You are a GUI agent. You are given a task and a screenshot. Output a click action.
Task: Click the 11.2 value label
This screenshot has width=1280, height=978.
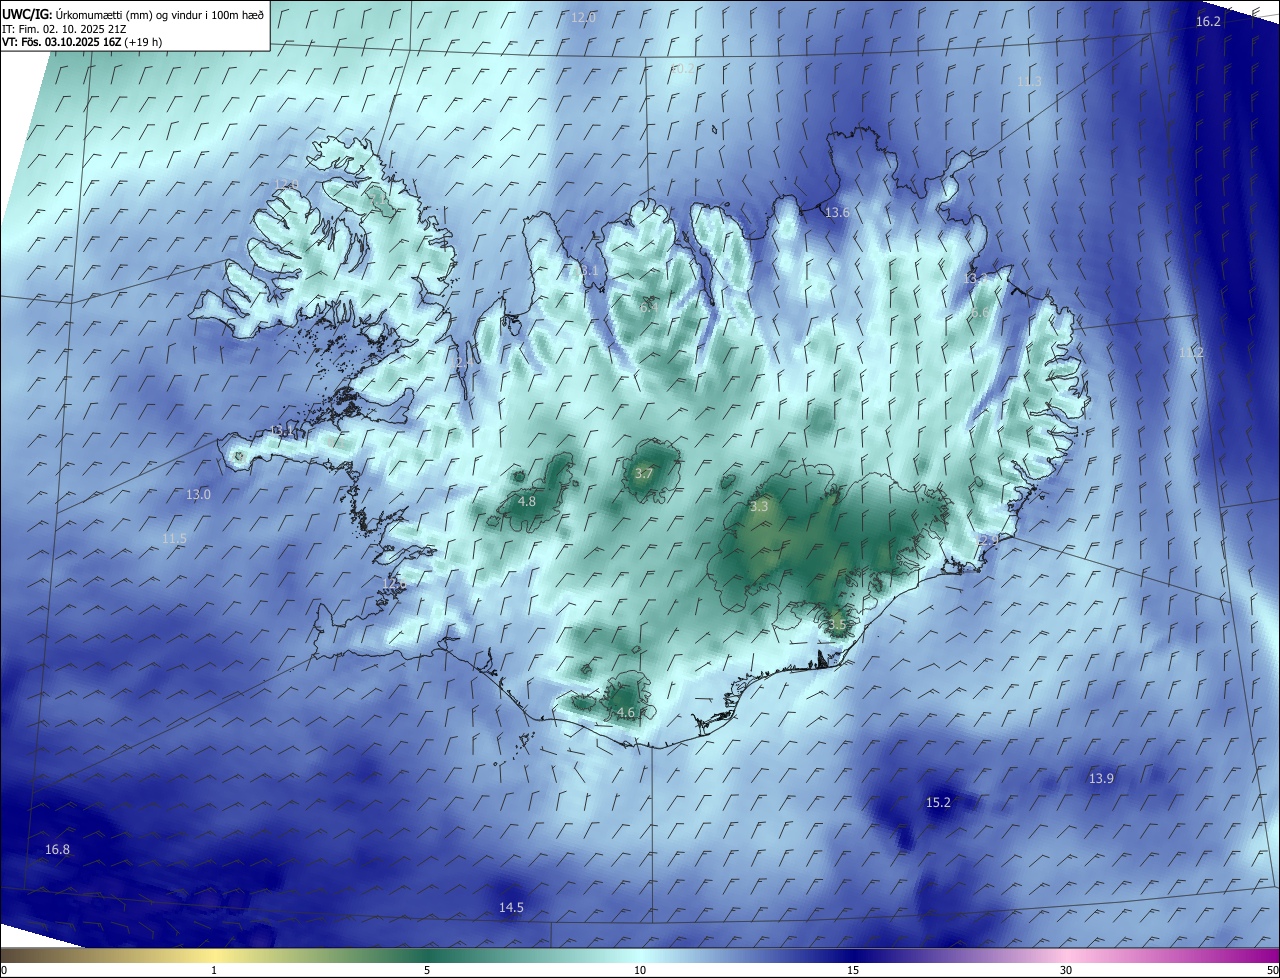[1191, 352]
